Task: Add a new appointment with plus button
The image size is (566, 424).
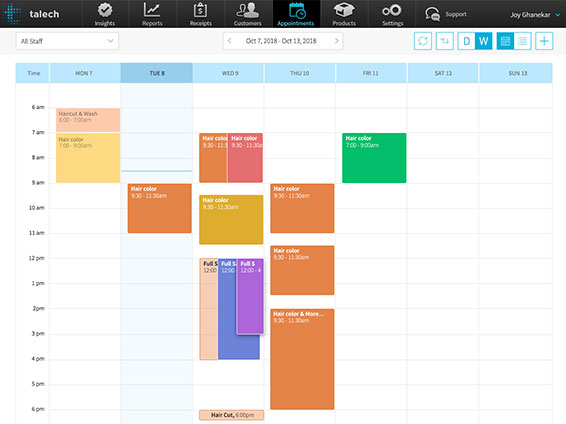Action: coord(544,41)
